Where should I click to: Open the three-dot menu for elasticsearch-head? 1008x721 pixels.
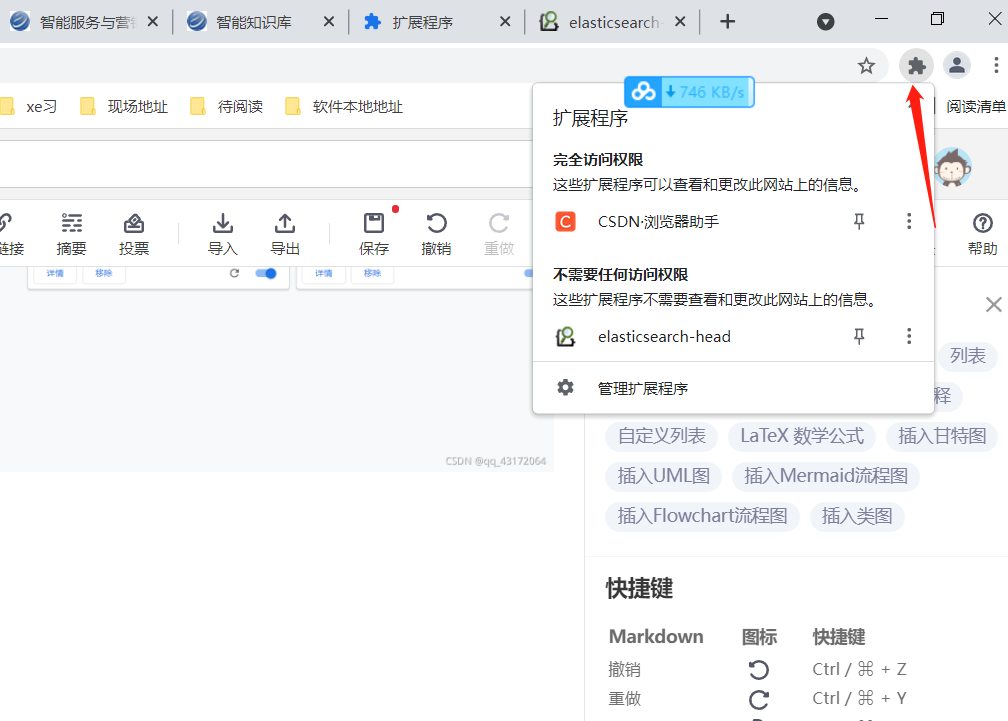pyautogui.click(x=908, y=336)
